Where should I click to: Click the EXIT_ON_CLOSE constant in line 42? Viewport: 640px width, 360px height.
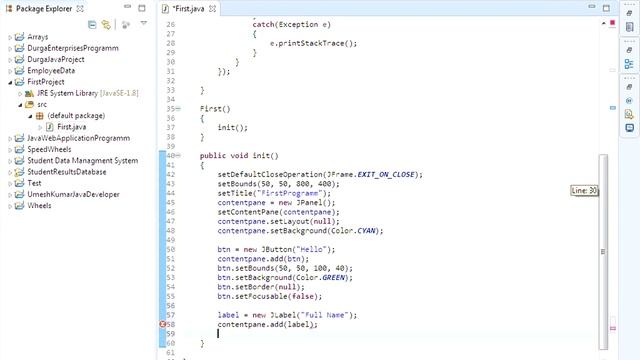[386, 174]
